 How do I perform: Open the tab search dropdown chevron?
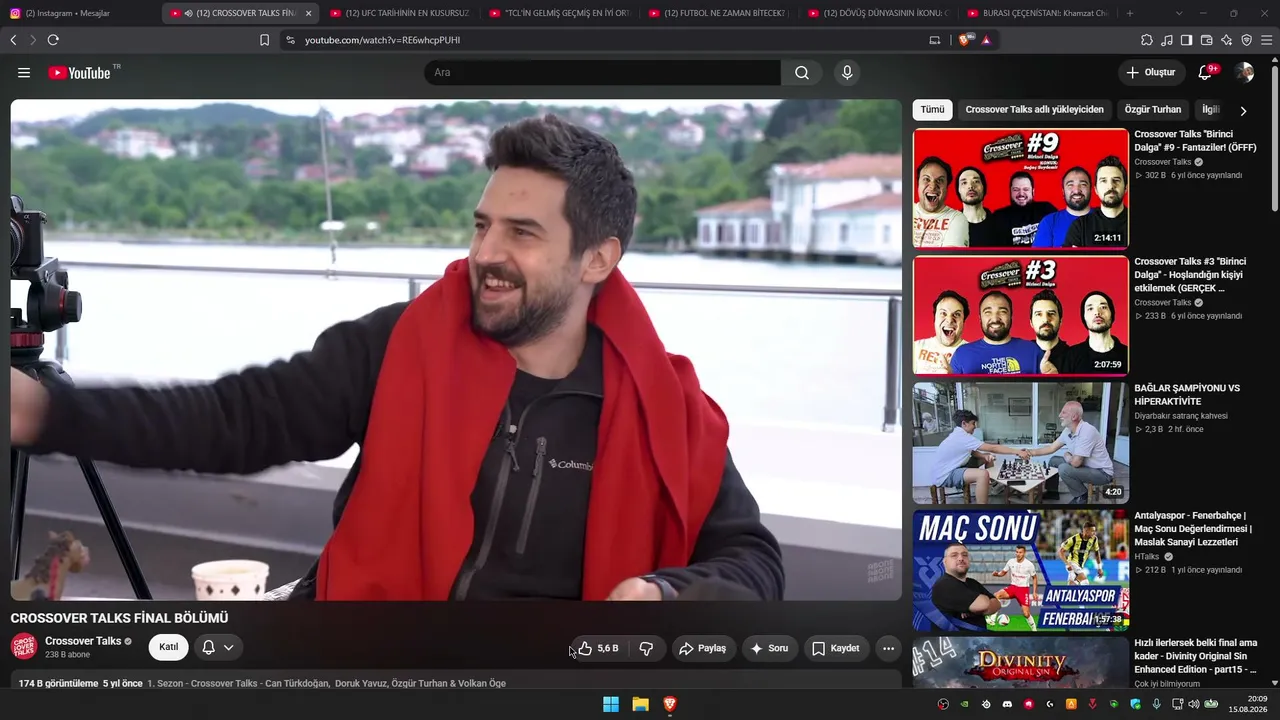pos(1179,13)
